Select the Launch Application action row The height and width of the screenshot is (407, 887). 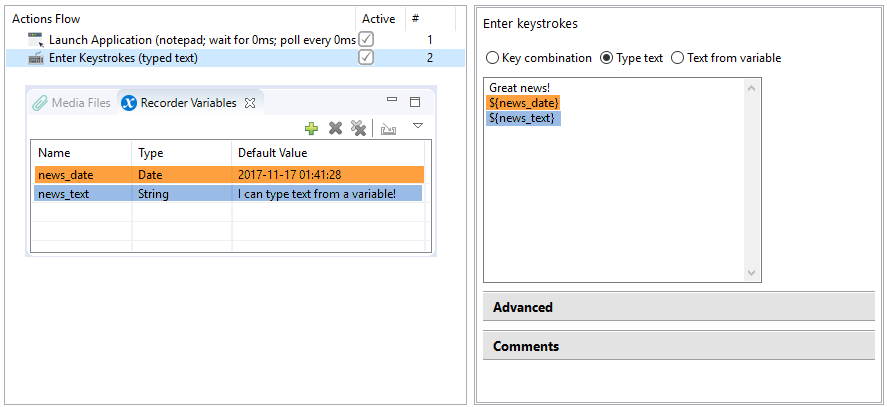235,40
